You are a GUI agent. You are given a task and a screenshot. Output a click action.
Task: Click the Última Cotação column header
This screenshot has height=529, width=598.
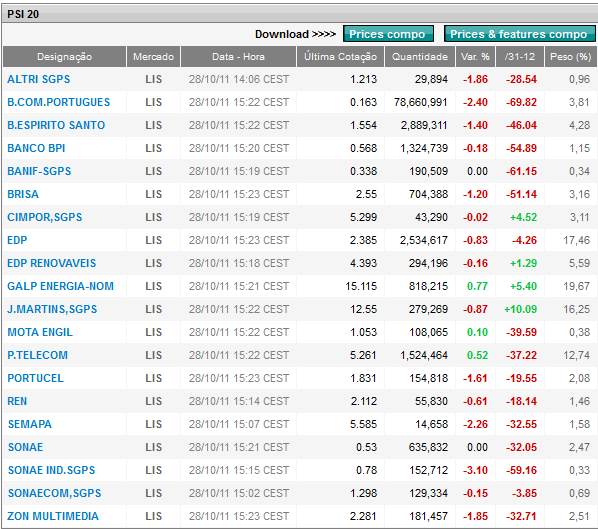(x=341, y=57)
